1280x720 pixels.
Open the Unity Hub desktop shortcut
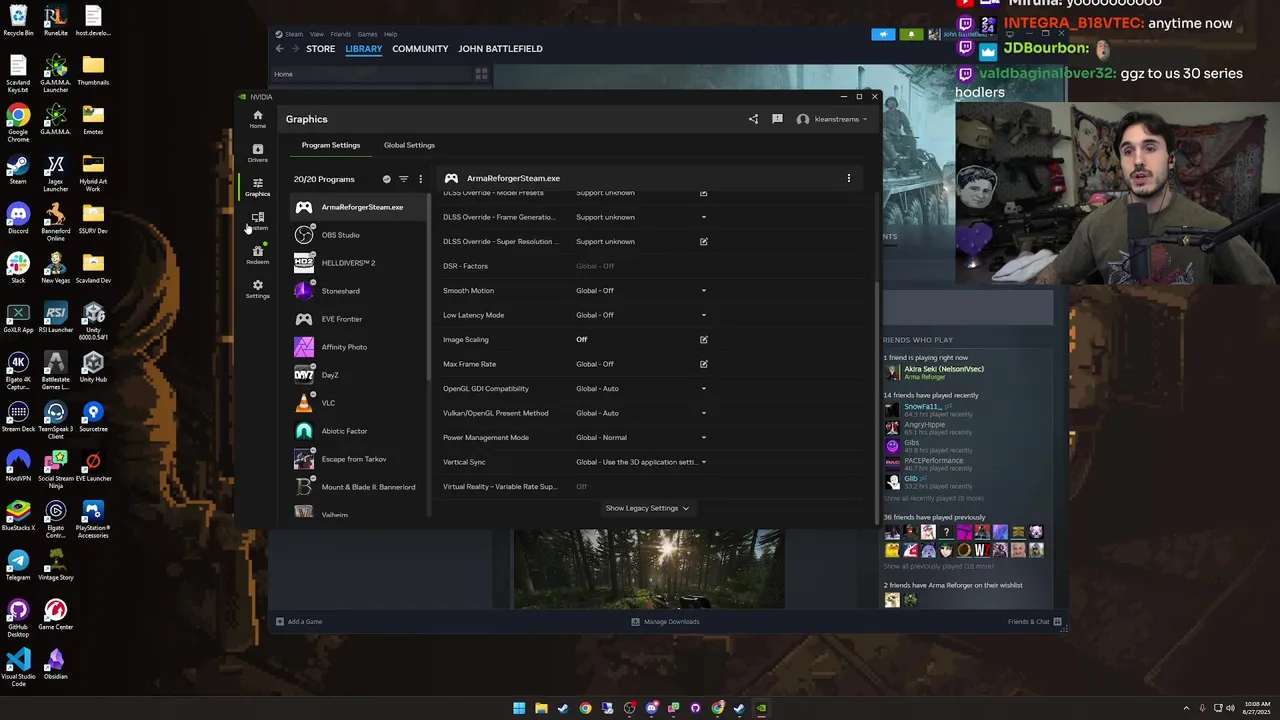(x=93, y=366)
